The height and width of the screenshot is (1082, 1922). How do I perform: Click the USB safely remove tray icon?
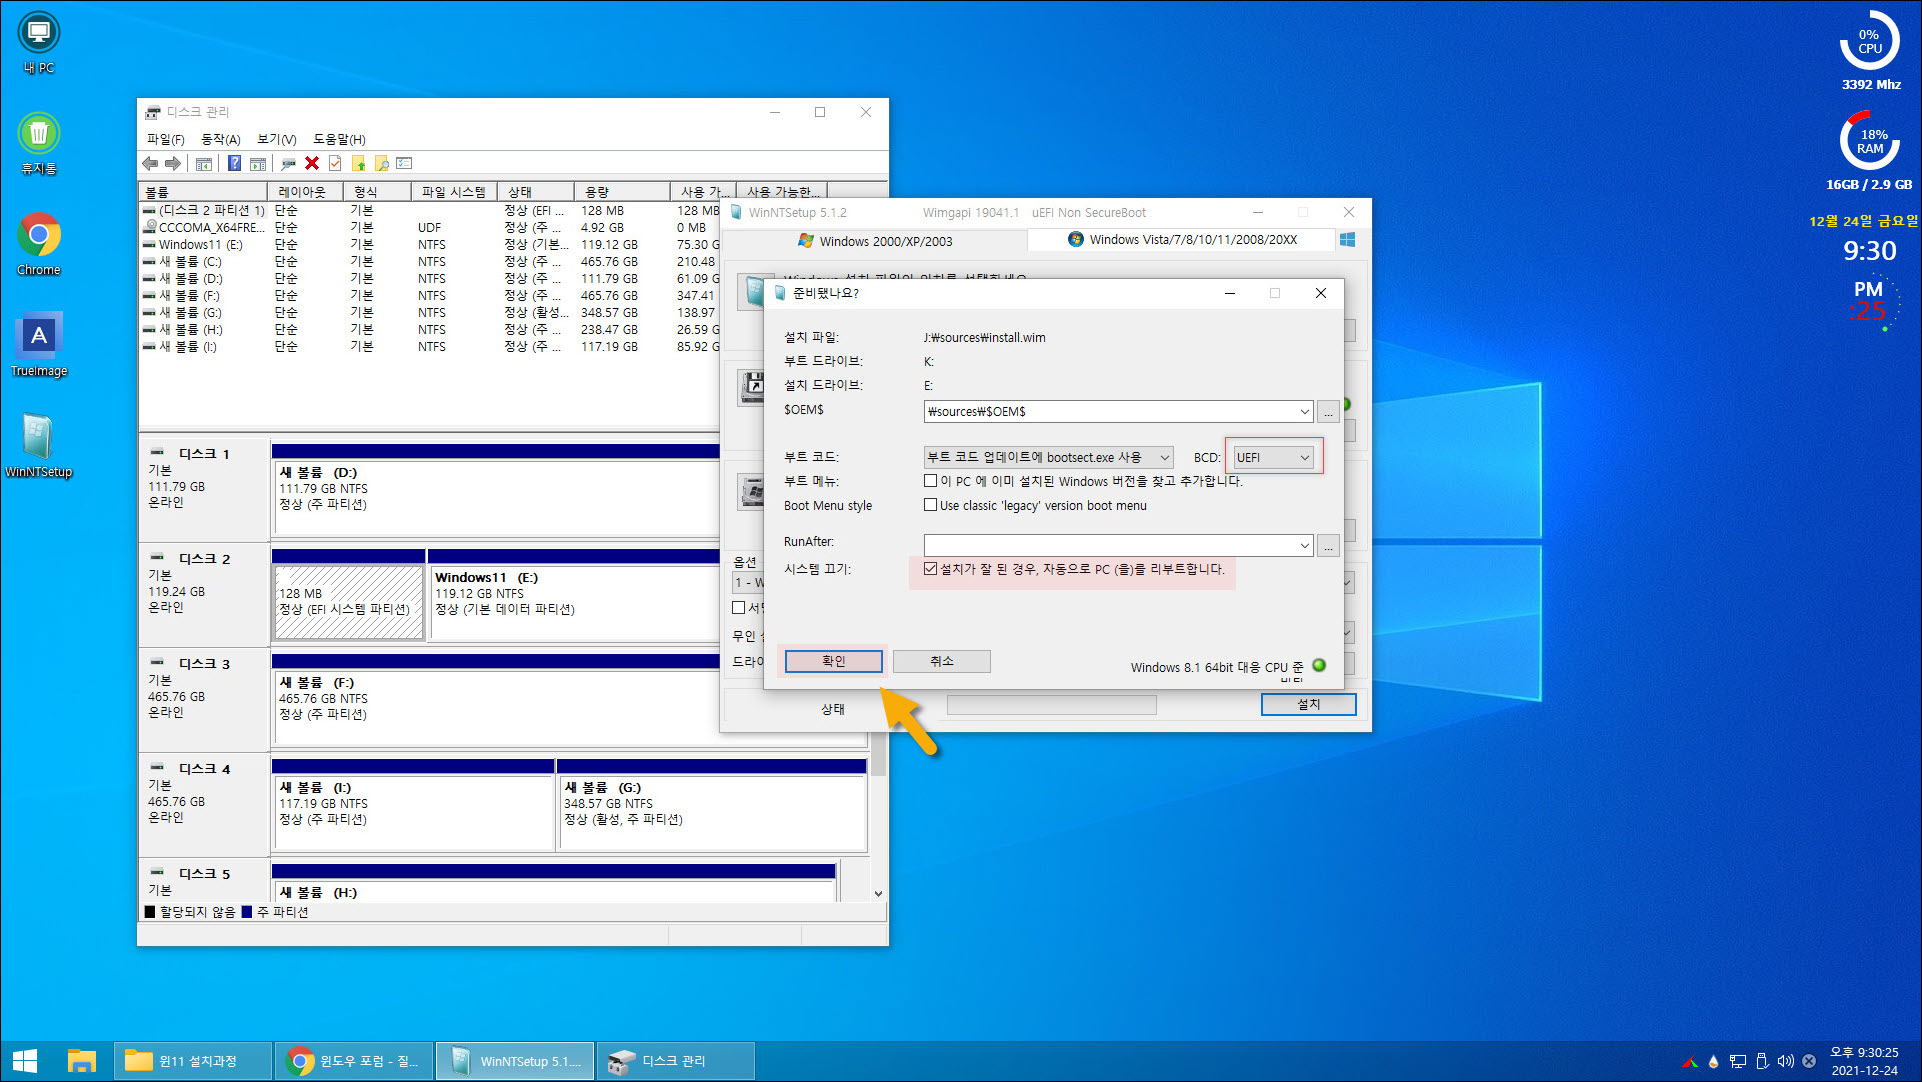coord(1762,1061)
